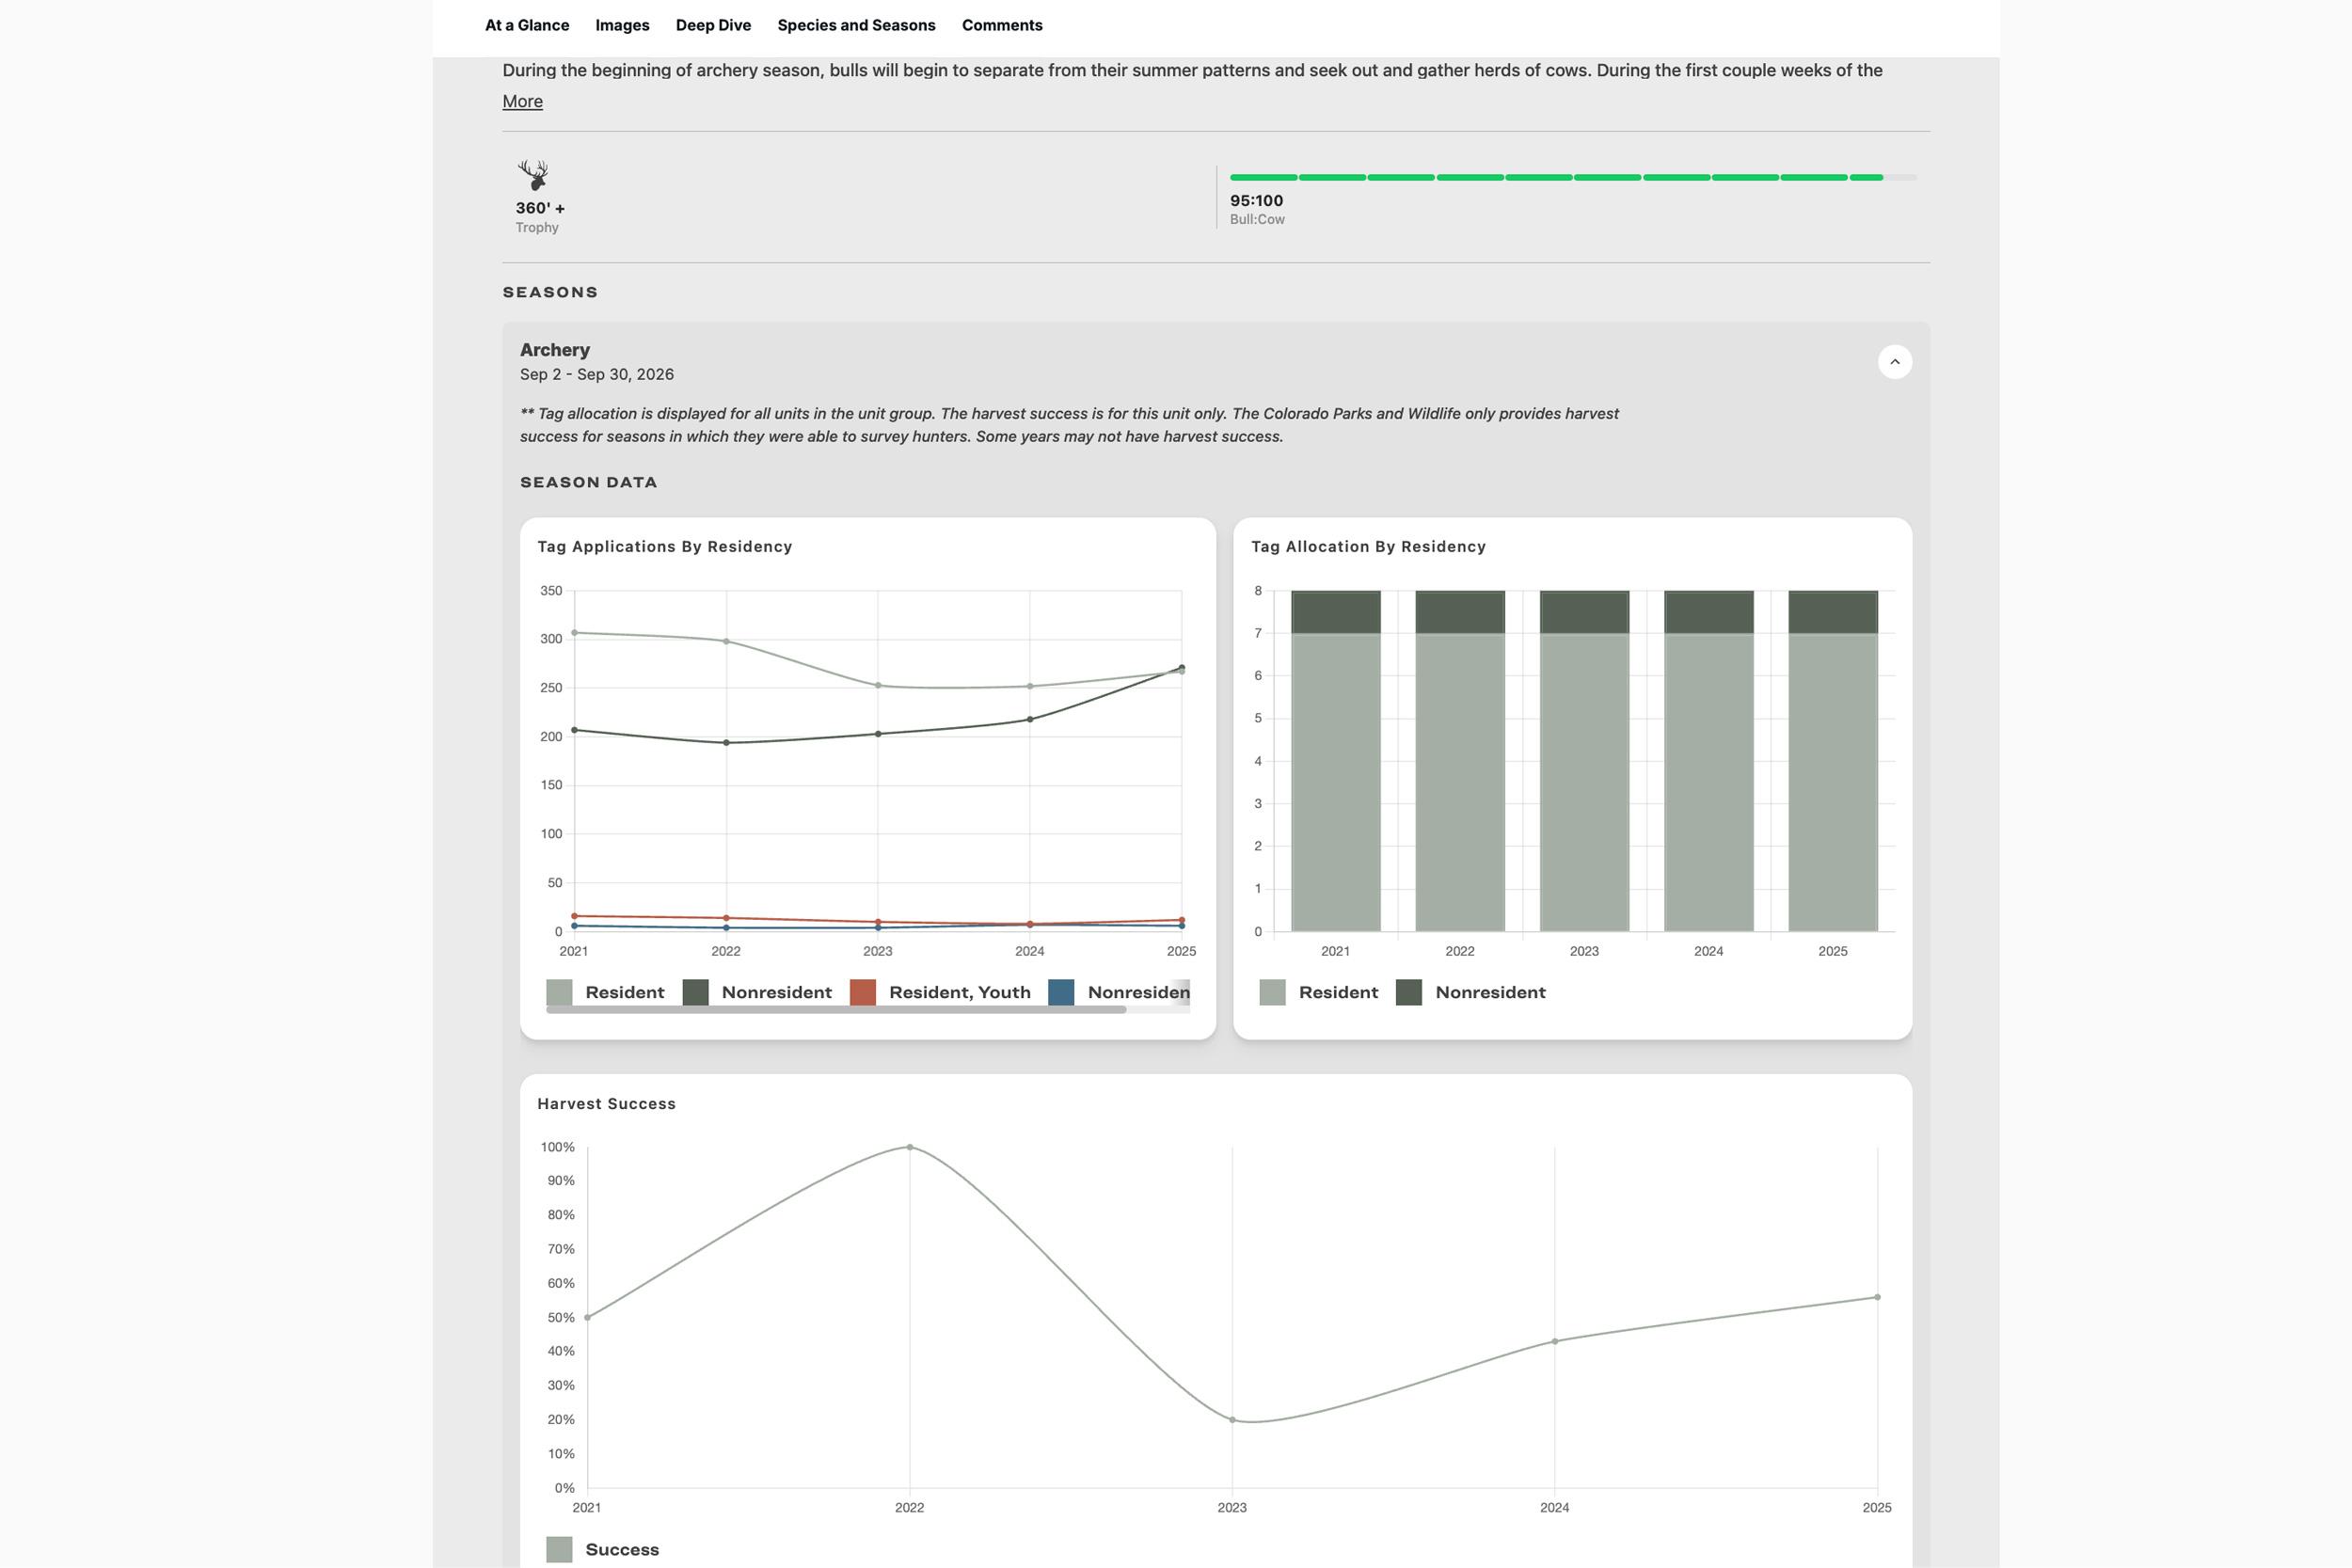Click the elk trophy head icon
Viewport: 2352px width, 1568px height.
pyautogui.click(x=534, y=175)
